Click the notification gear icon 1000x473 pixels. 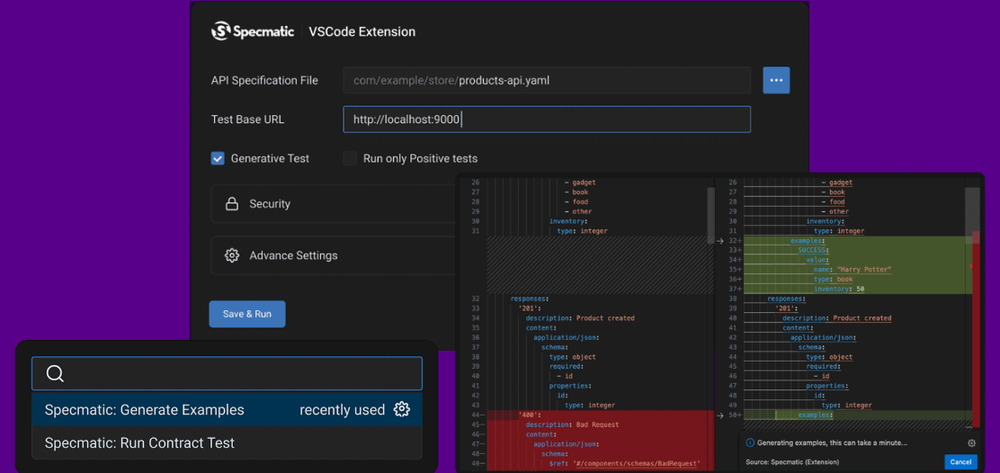[x=971, y=442]
